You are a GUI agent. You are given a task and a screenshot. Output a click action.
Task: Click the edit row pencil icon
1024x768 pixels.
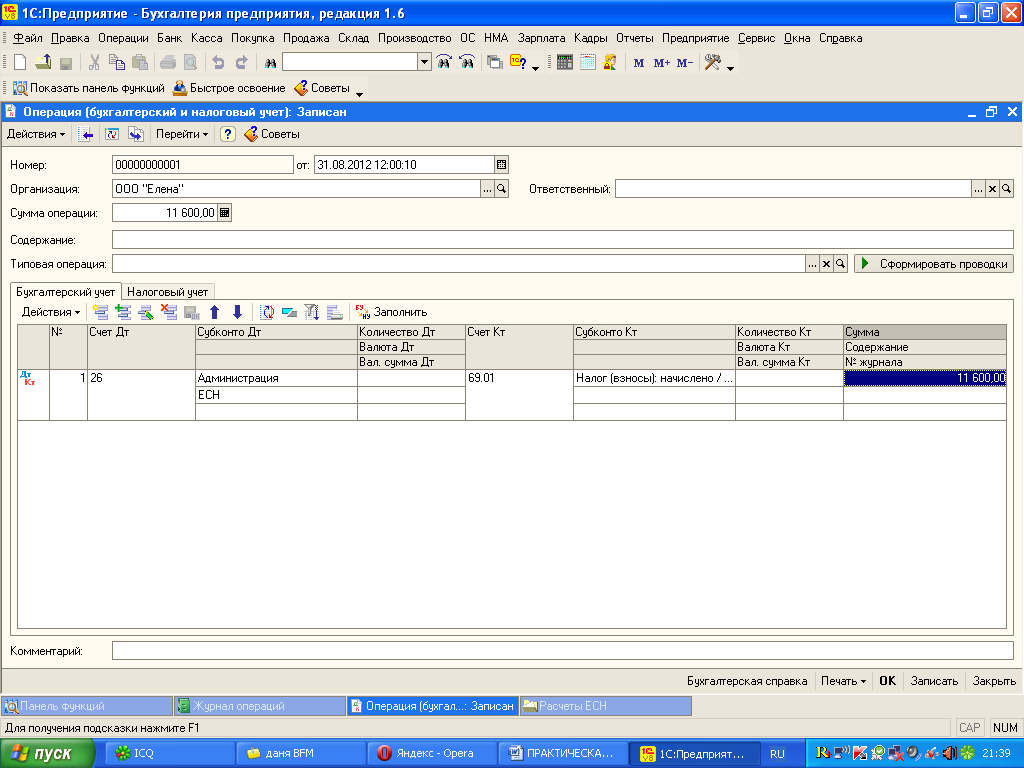click(146, 312)
